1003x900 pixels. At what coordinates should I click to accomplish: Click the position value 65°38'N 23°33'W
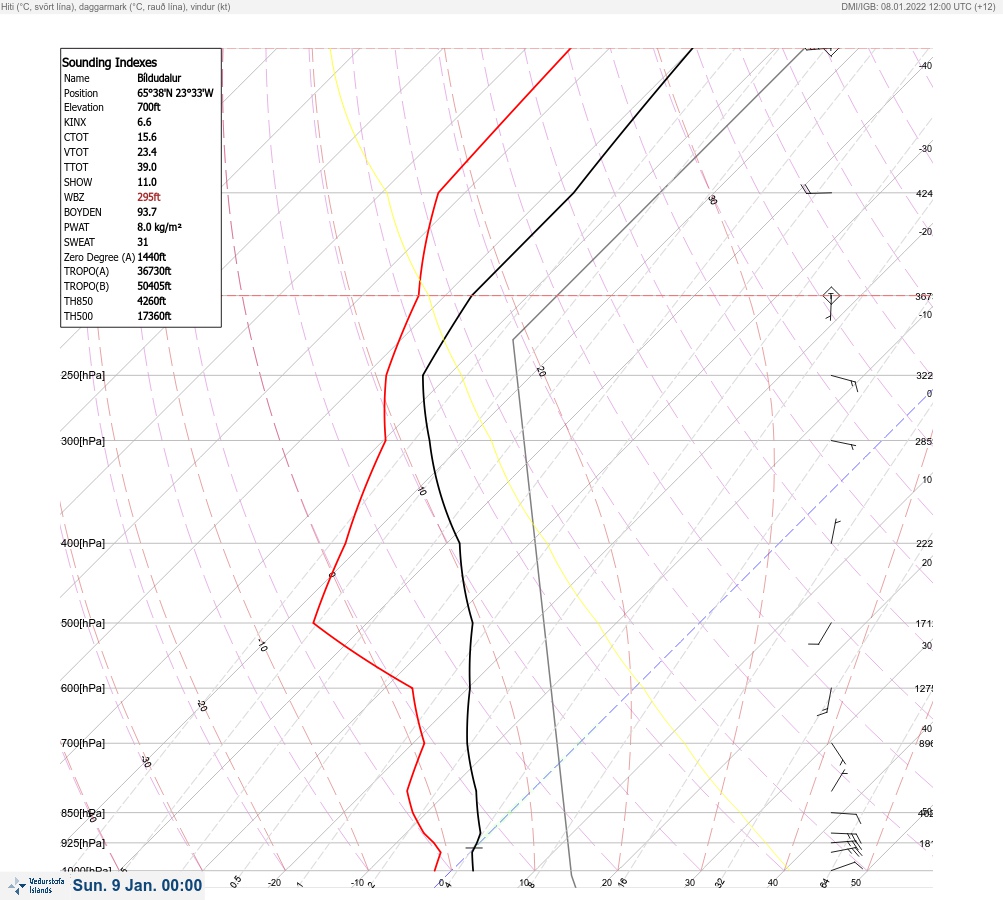(x=175, y=93)
